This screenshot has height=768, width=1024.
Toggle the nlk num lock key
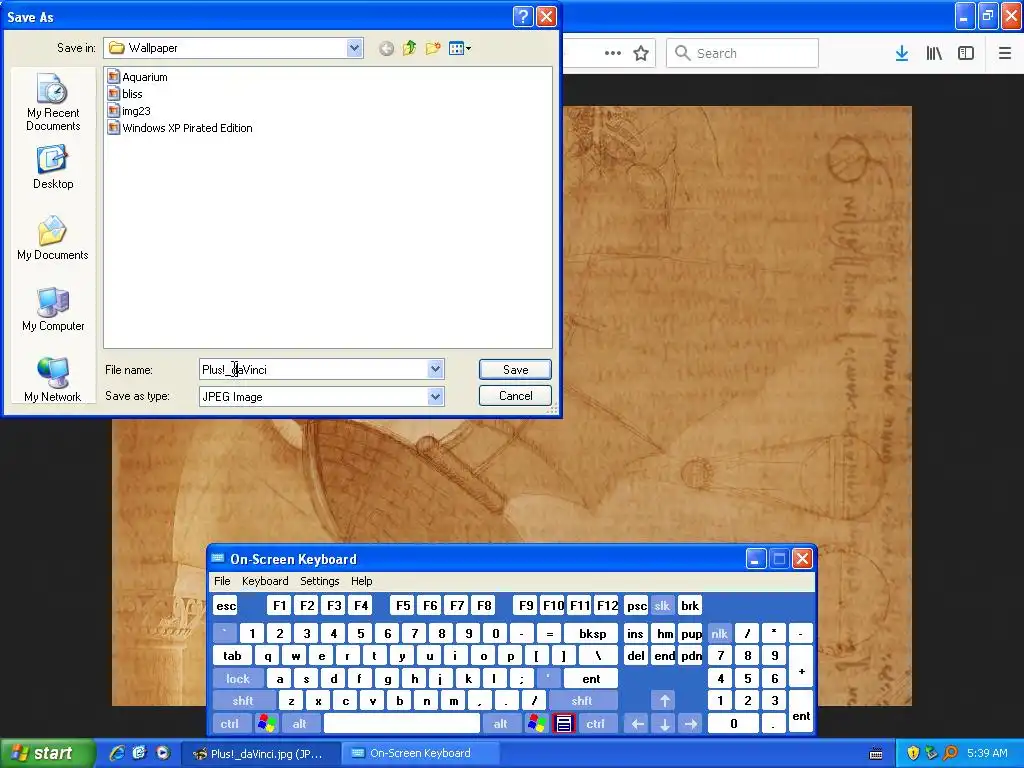click(x=719, y=633)
